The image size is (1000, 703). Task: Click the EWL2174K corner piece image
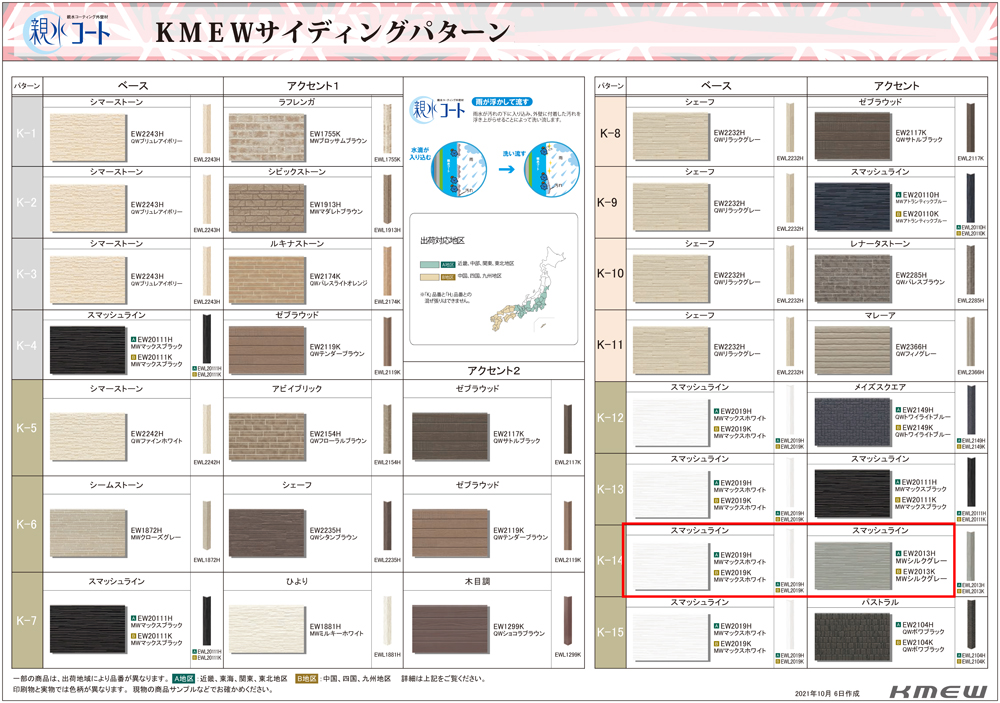(386, 270)
